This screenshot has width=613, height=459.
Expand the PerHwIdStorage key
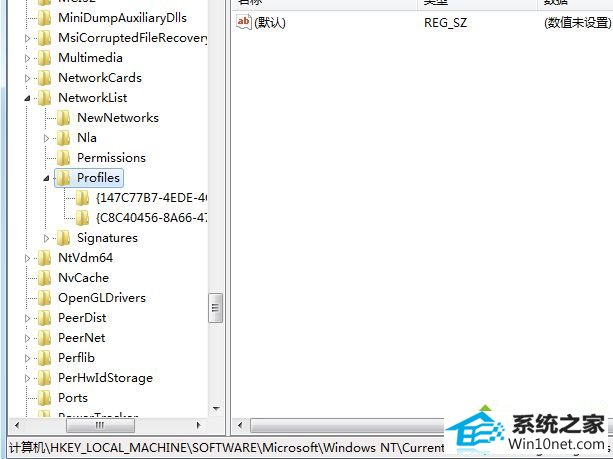click(x=27, y=378)
